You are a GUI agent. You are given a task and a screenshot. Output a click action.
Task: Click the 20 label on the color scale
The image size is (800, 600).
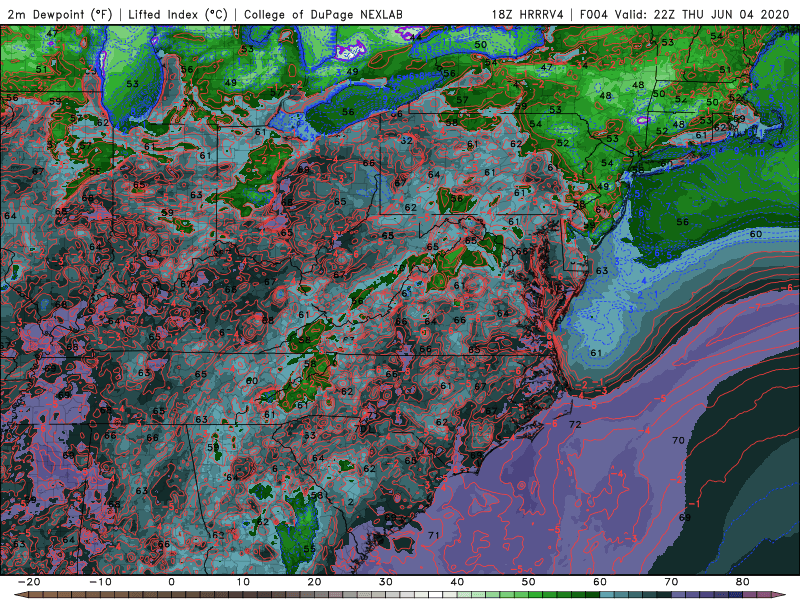[x=314, y=582]
